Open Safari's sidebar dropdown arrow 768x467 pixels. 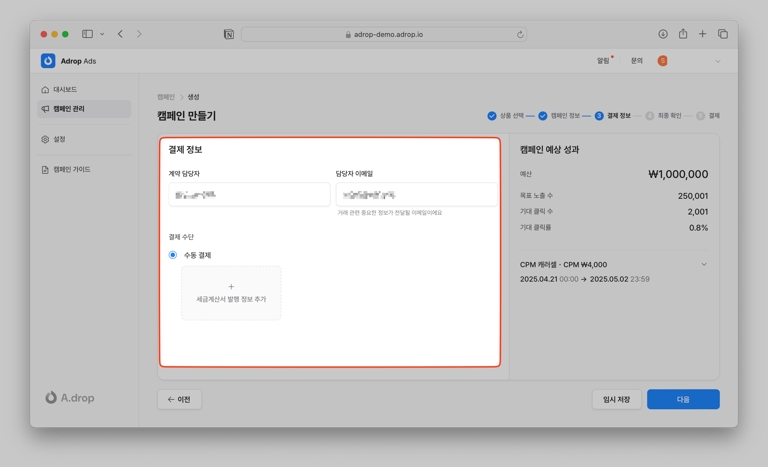click(102, 34)
